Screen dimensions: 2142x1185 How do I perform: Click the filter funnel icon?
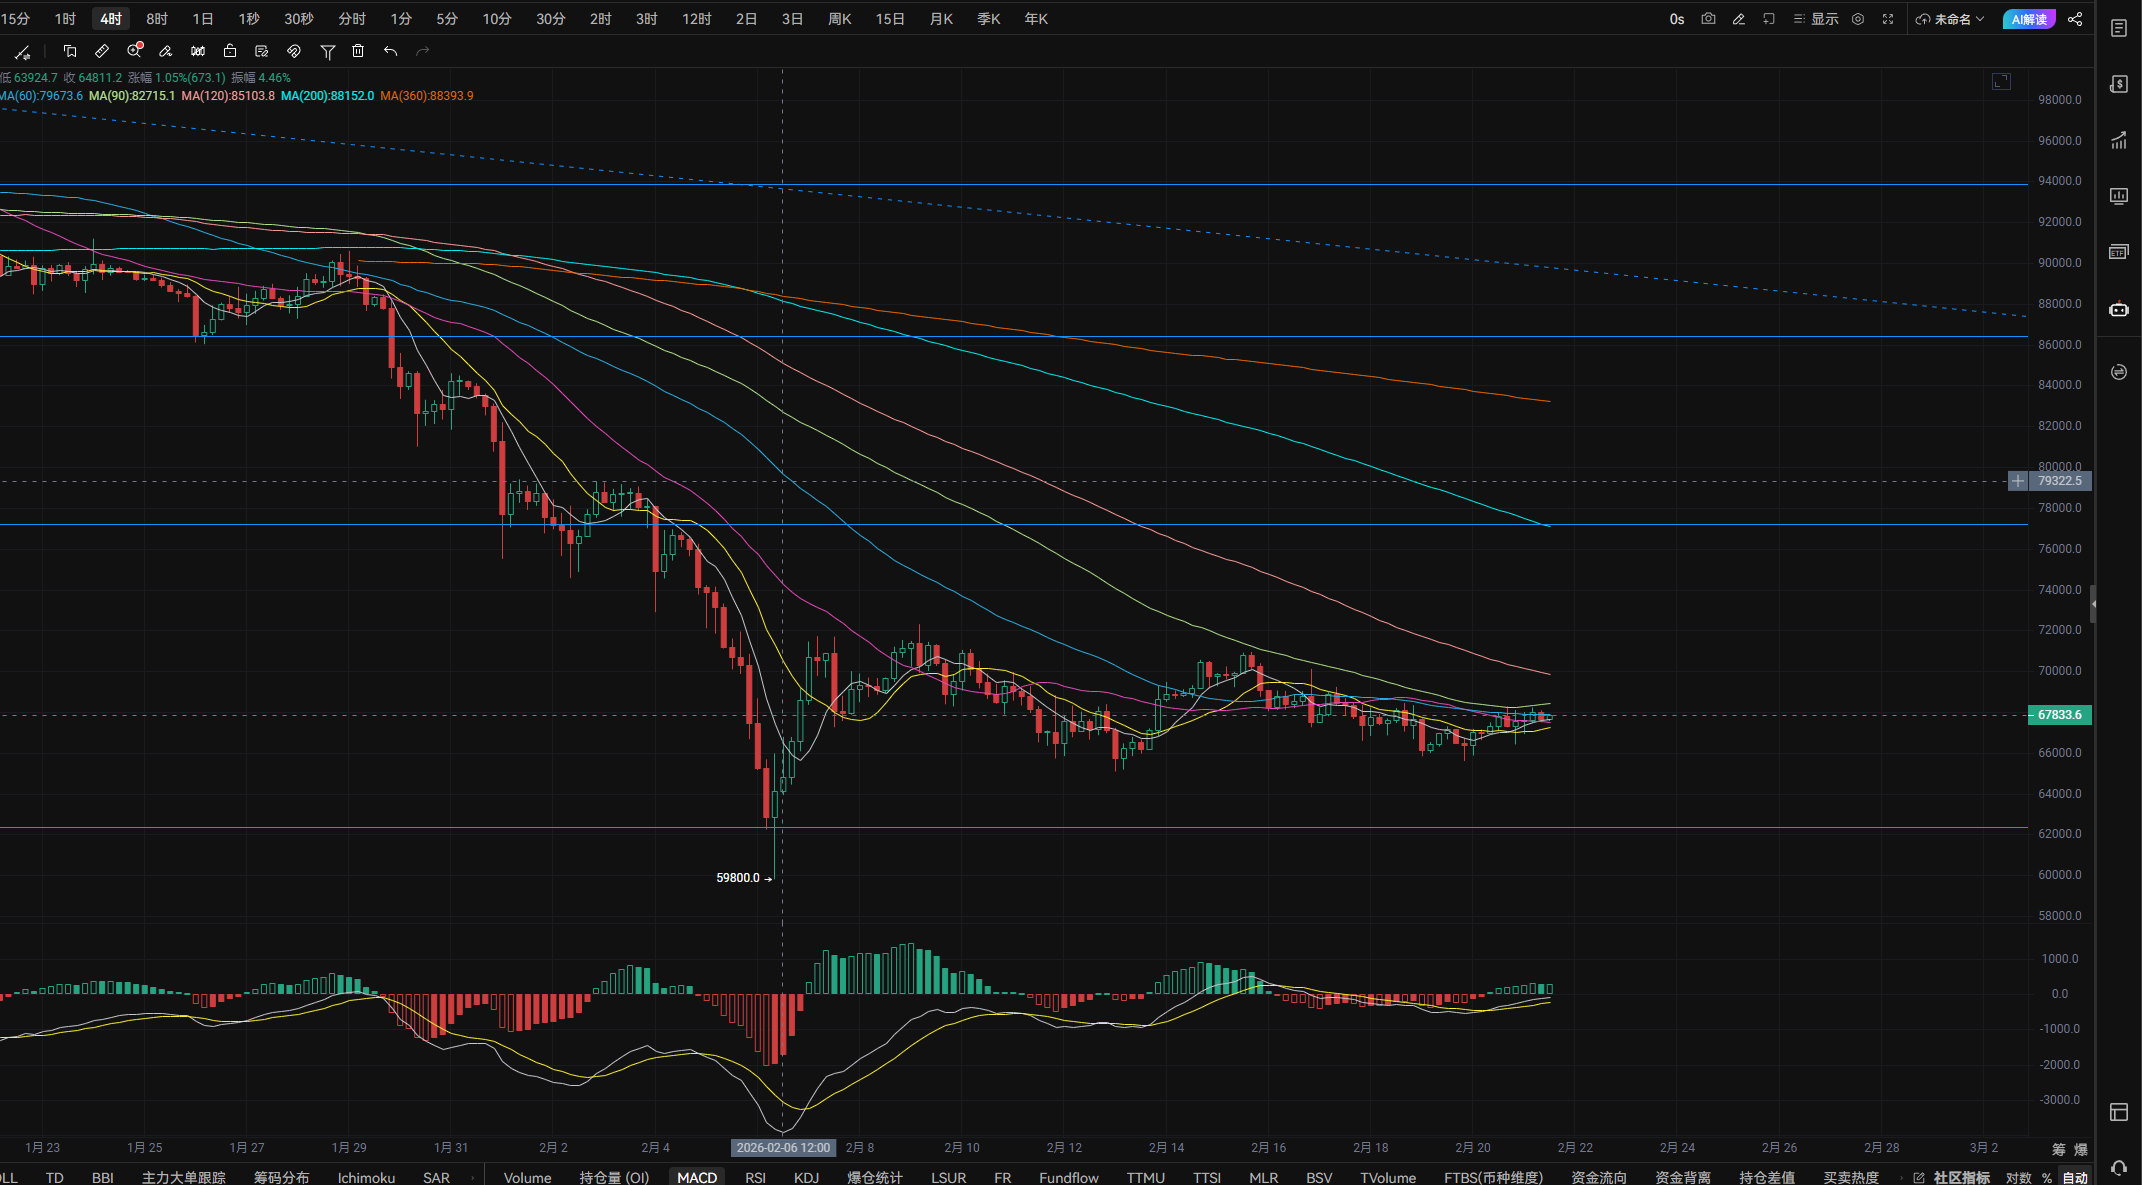click(327, 51)
